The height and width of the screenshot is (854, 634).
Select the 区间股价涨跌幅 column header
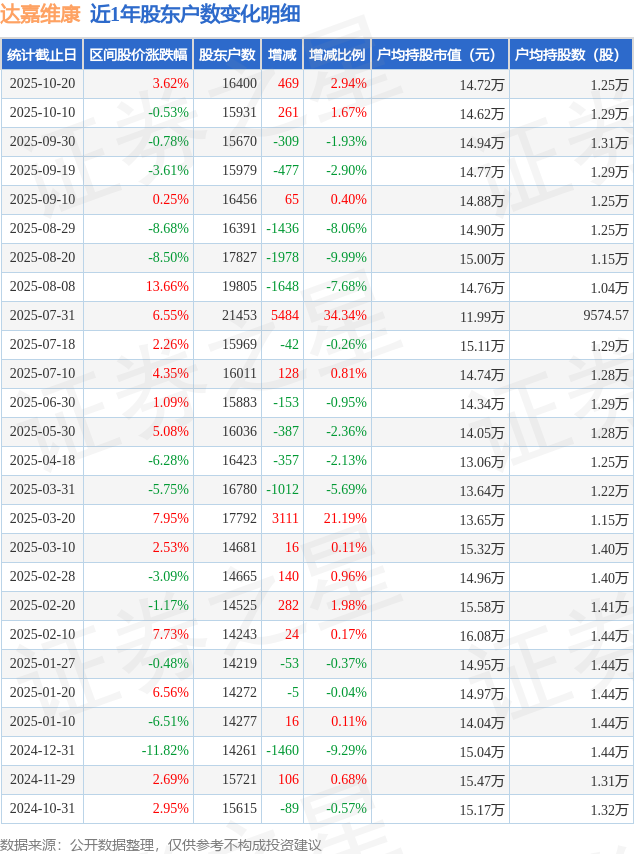click(x=138, y=54)
